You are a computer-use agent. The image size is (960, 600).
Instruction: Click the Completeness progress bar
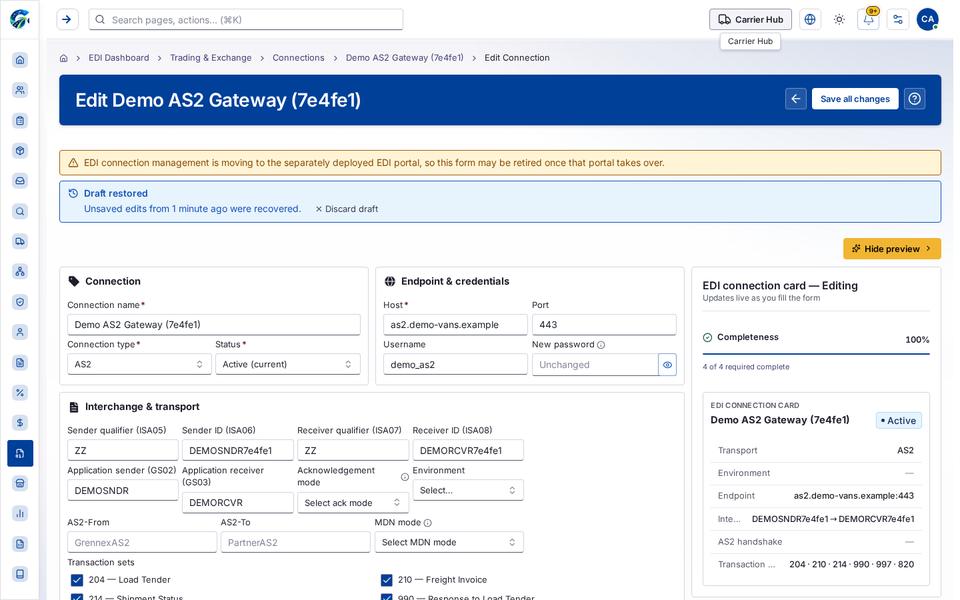[x=816, y=354]
